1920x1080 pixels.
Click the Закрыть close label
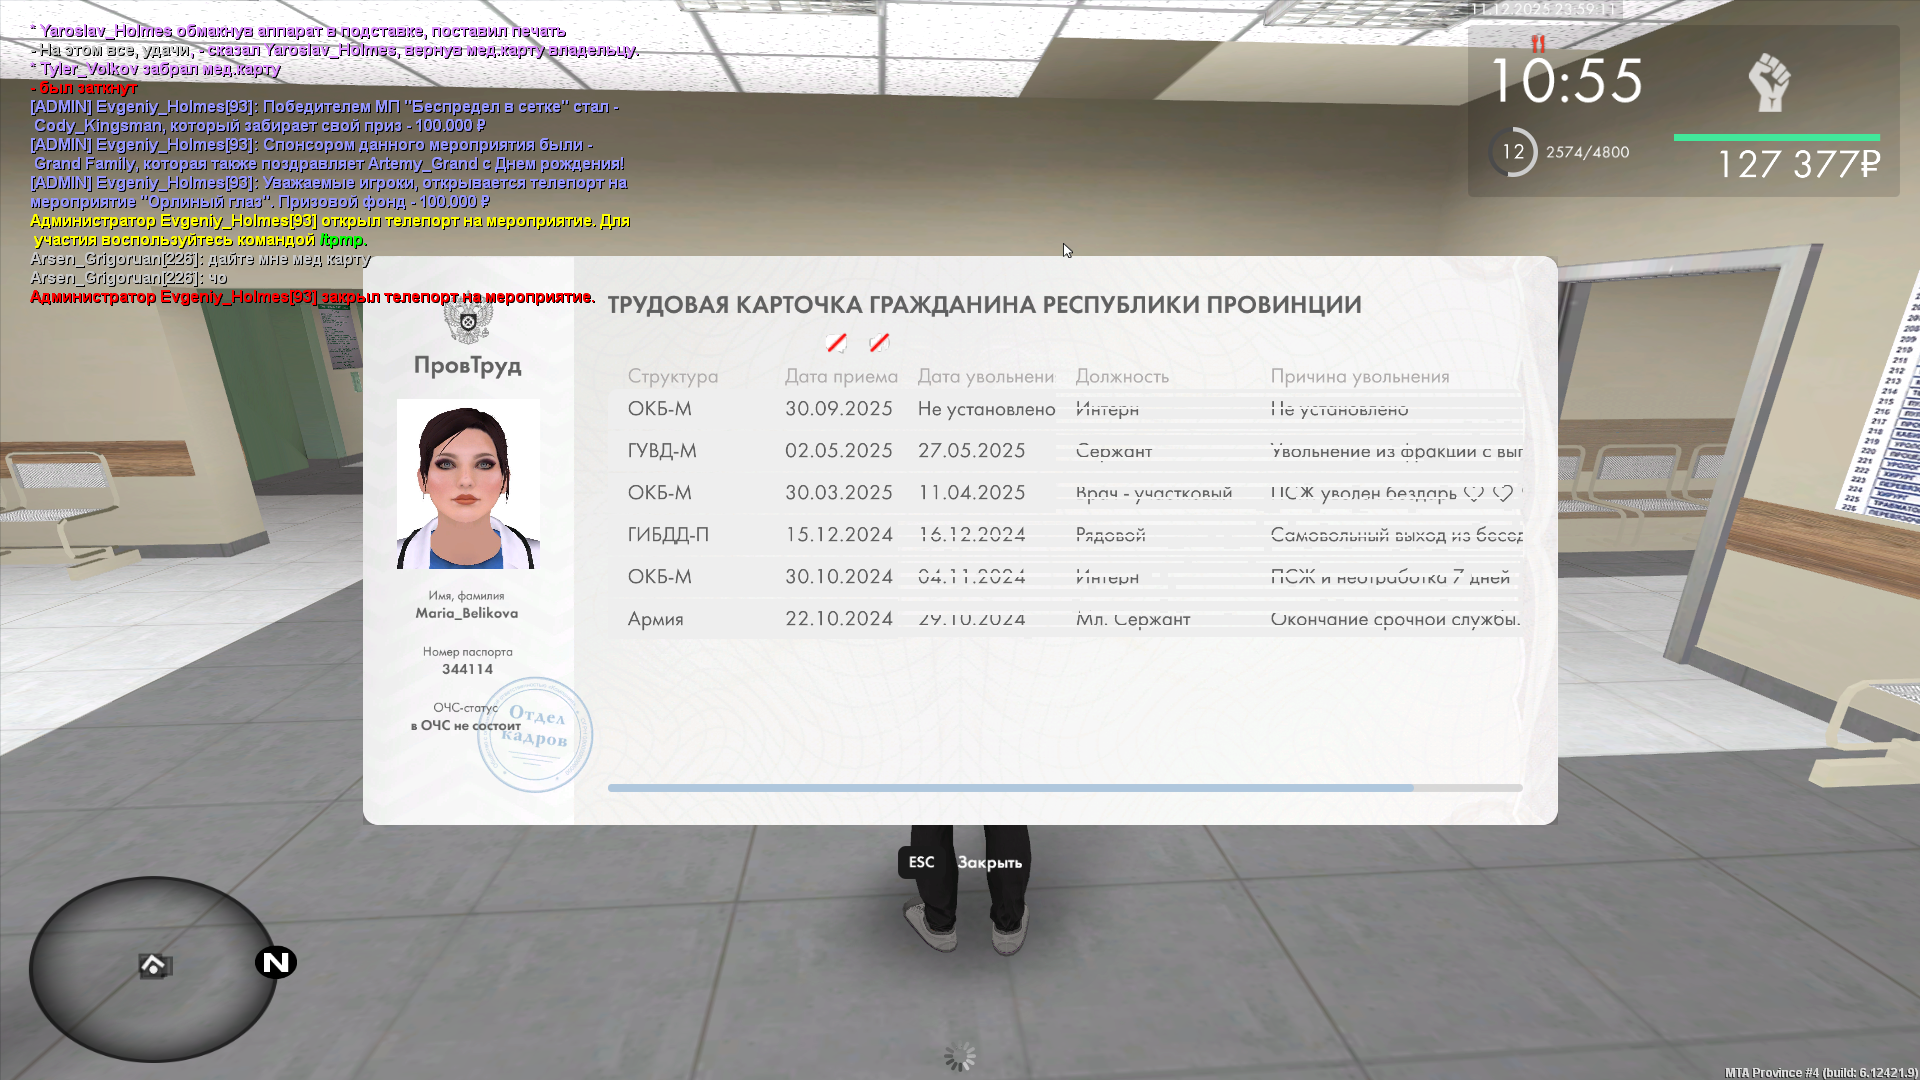pos(989,862)
